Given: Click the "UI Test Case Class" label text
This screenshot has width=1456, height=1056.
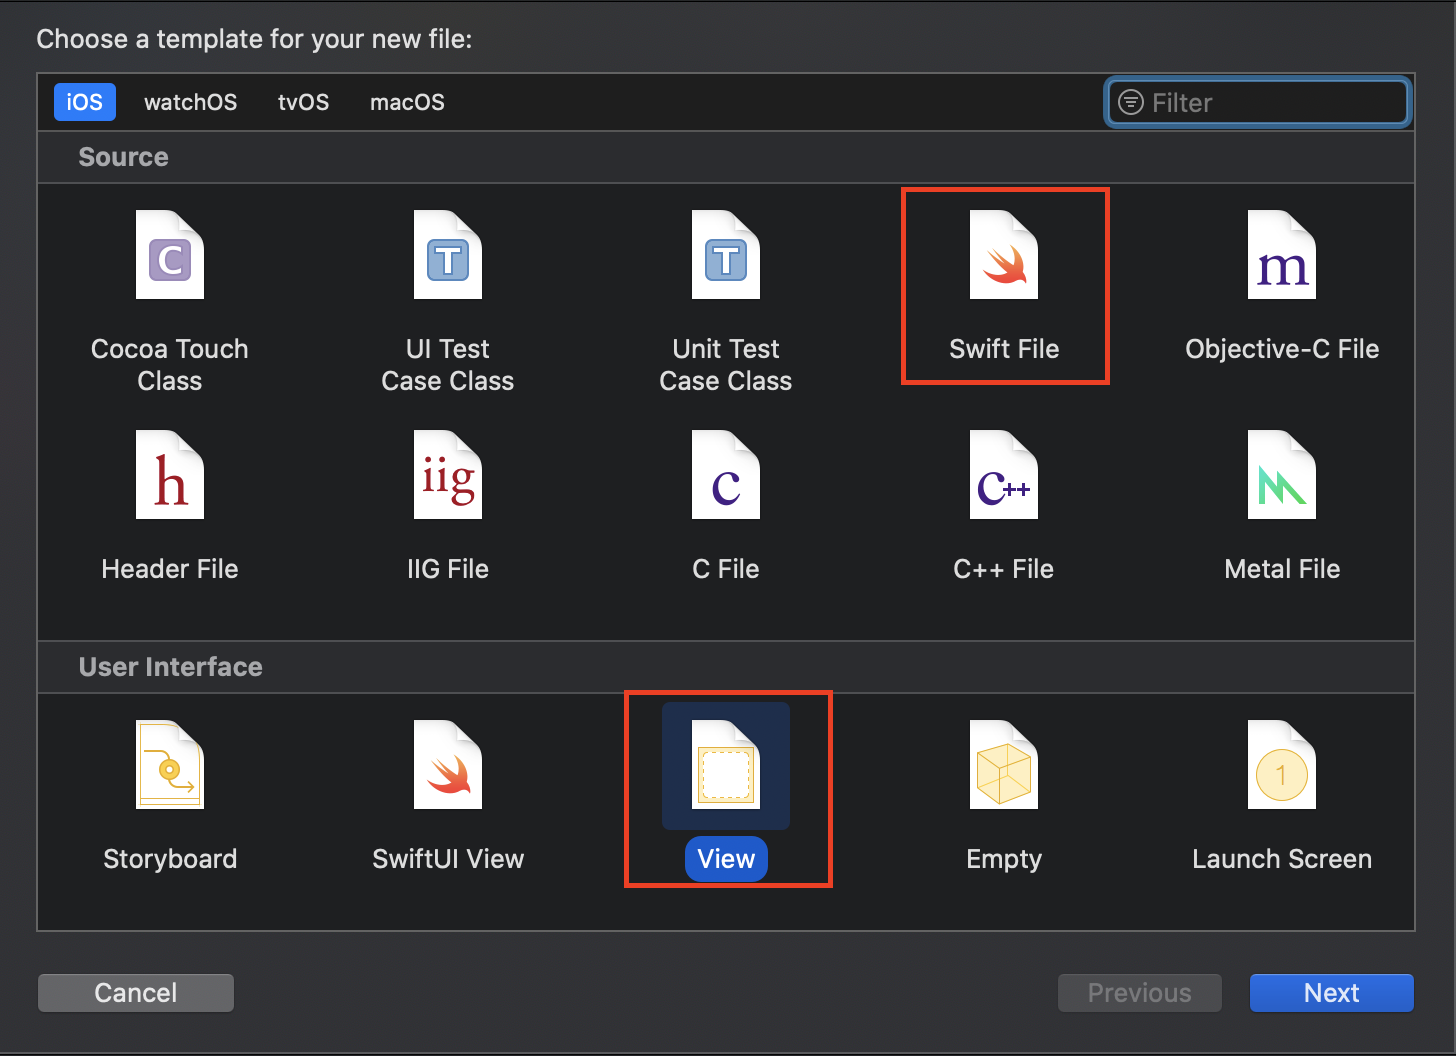Looking at the screenshot, I should pyautogui.click(x=448, y=365).
